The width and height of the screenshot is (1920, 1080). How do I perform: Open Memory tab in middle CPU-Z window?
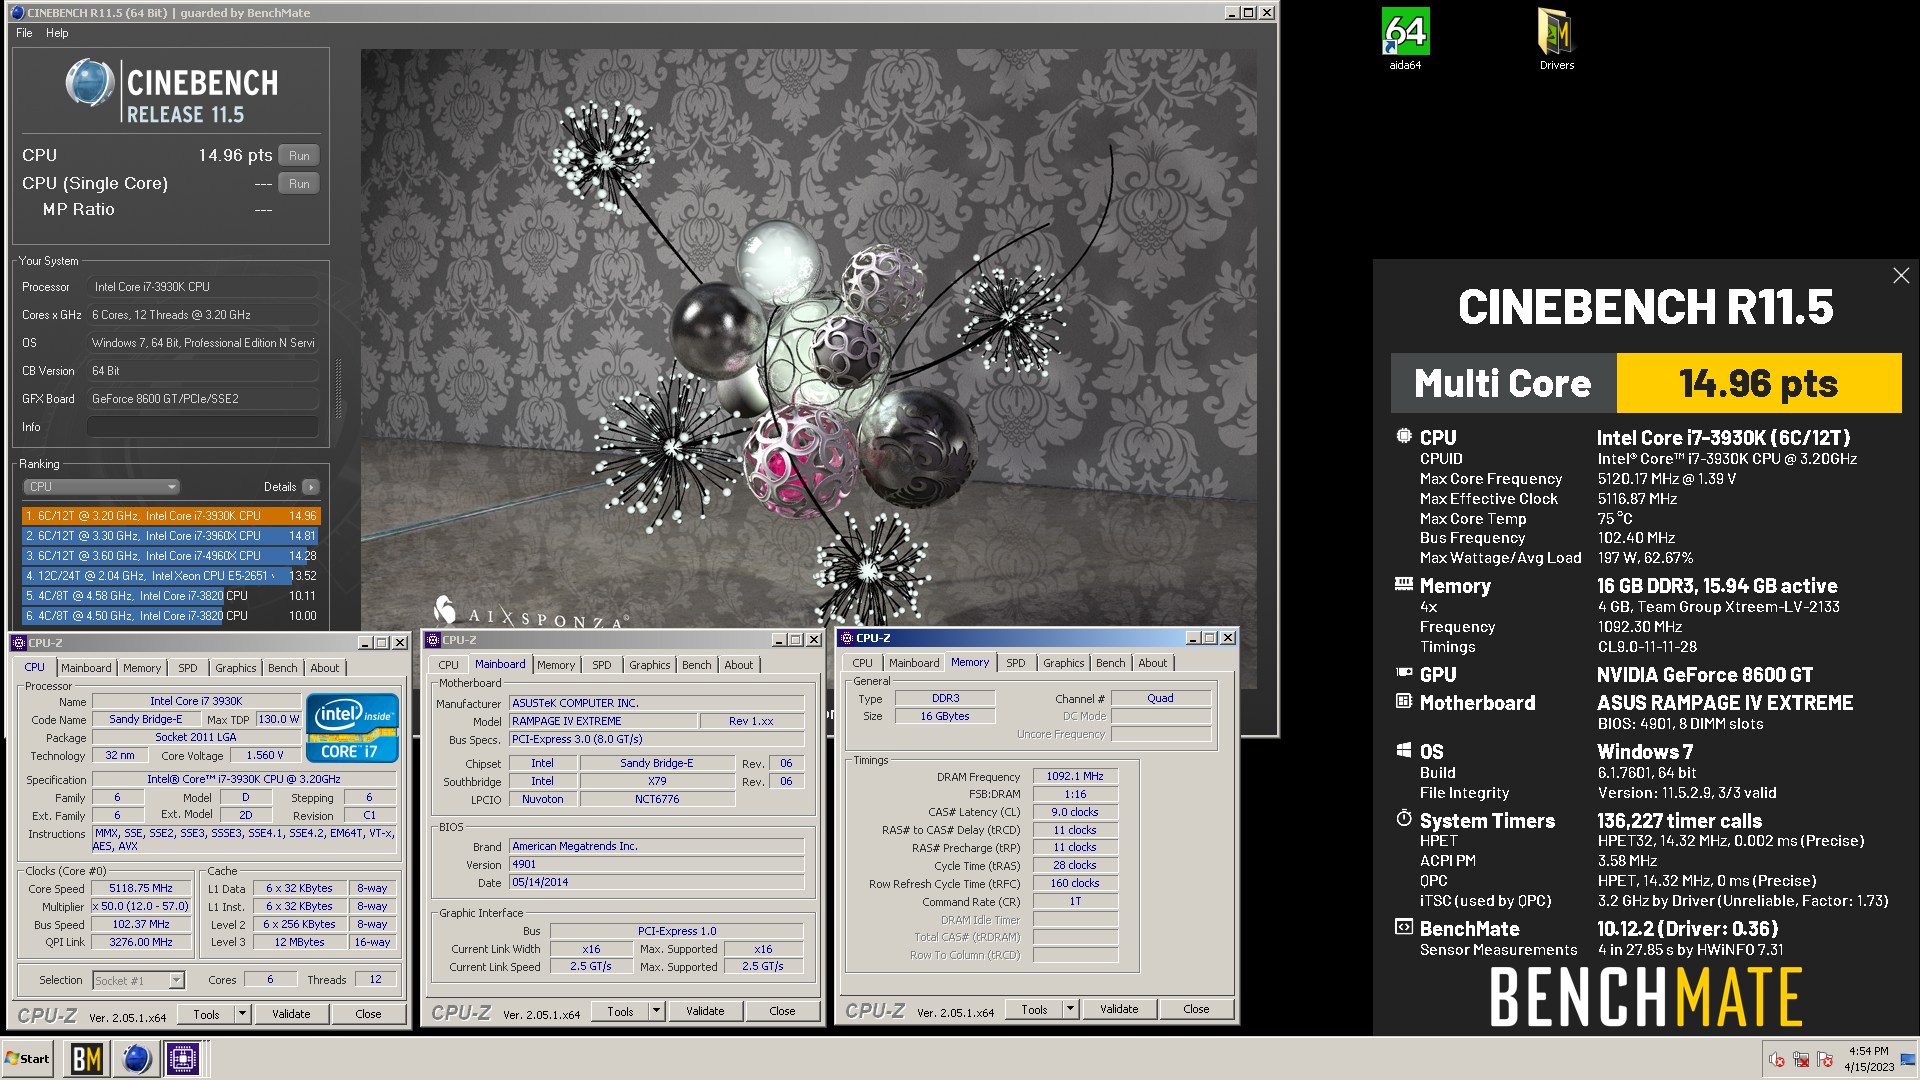point(556,665)
